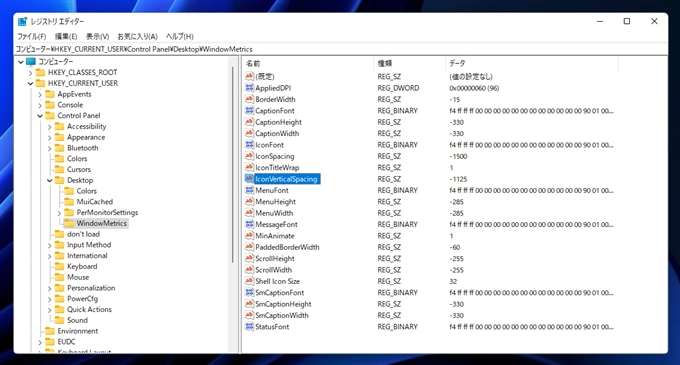This screenshot has width=680, height=365.
Task: Click the MenuHeight string icon
Action: coord(249,202)
